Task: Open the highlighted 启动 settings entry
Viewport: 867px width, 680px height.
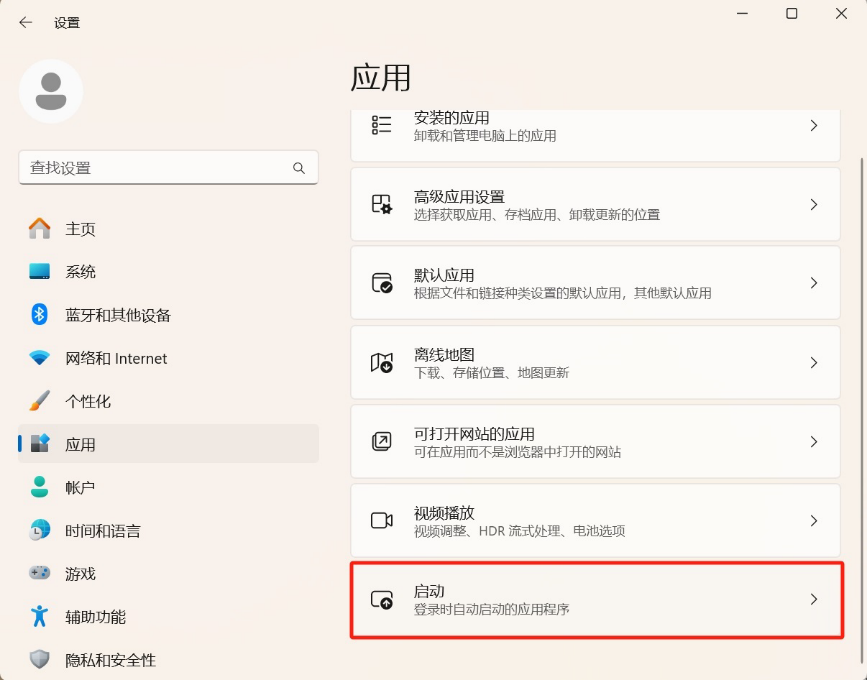Action: coord(595,600)
